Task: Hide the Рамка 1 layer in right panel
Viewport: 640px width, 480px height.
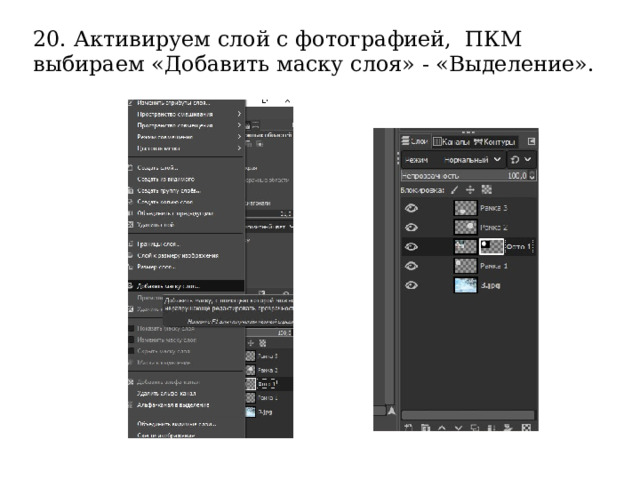Action: point(411,266)
